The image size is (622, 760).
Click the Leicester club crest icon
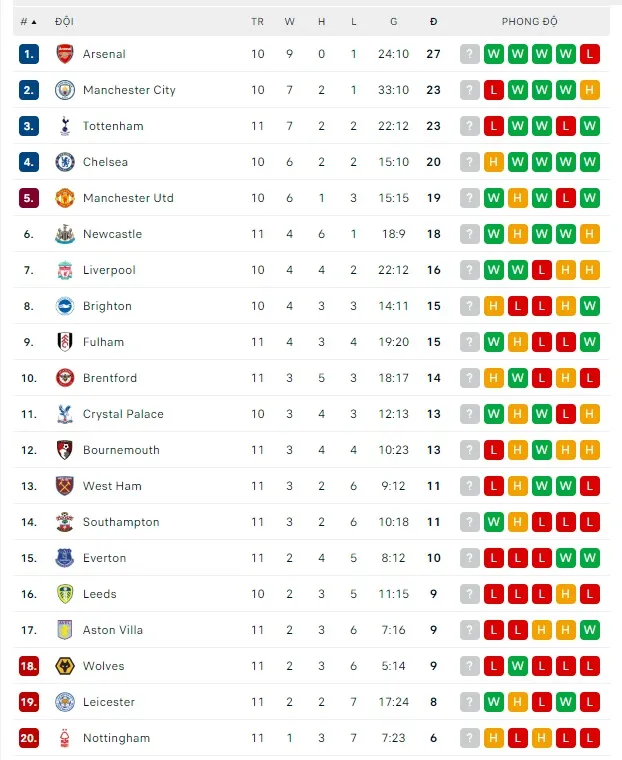pyautogui.click(x=65, y=702)
